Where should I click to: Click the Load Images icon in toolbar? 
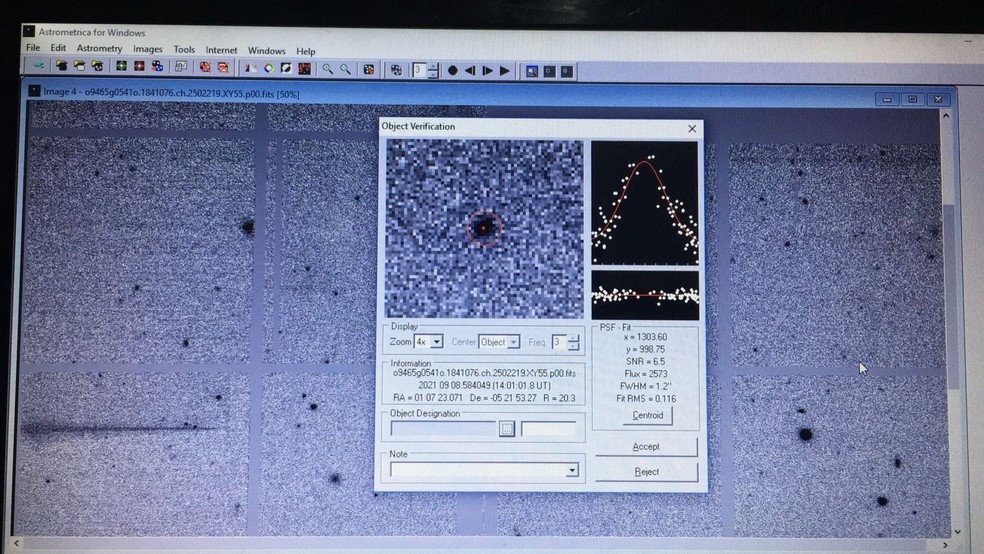click(62, 67)
